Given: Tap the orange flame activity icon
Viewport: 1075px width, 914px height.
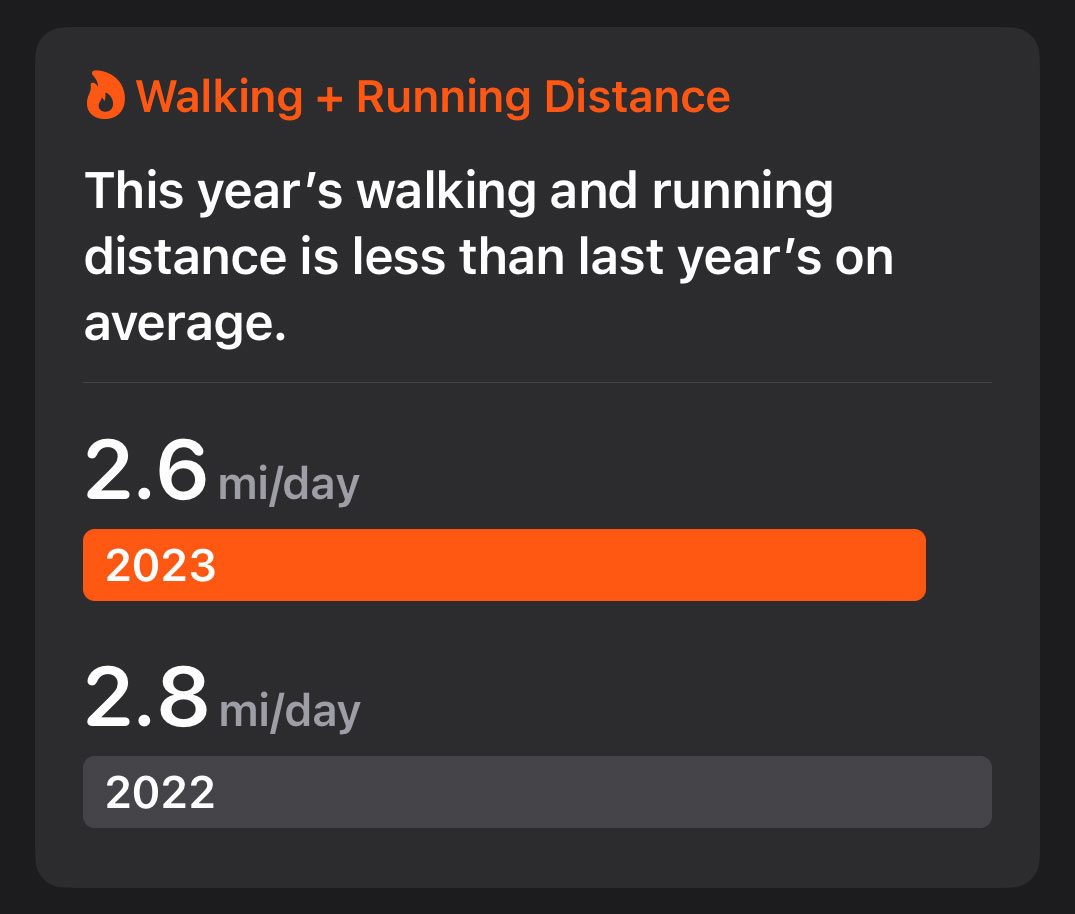Looking at the screenshot, I should point(106,95).
